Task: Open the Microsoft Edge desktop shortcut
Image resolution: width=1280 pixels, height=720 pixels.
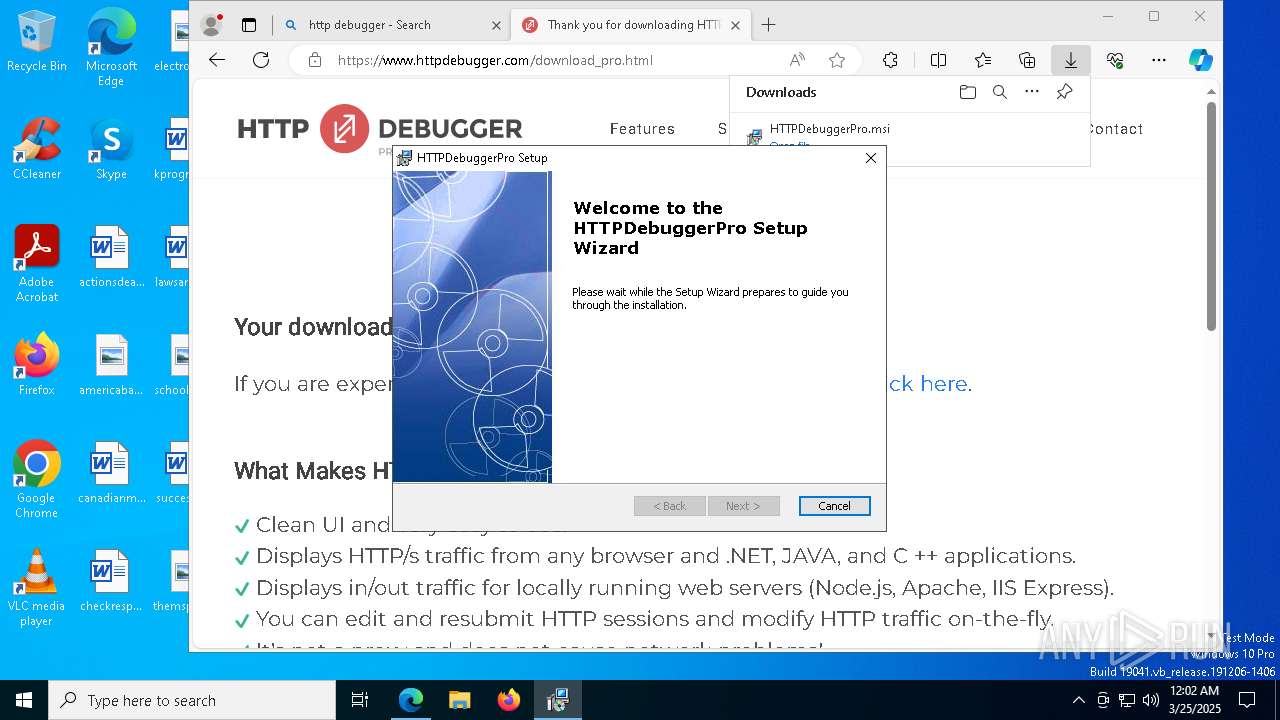Action: [111, 47]
